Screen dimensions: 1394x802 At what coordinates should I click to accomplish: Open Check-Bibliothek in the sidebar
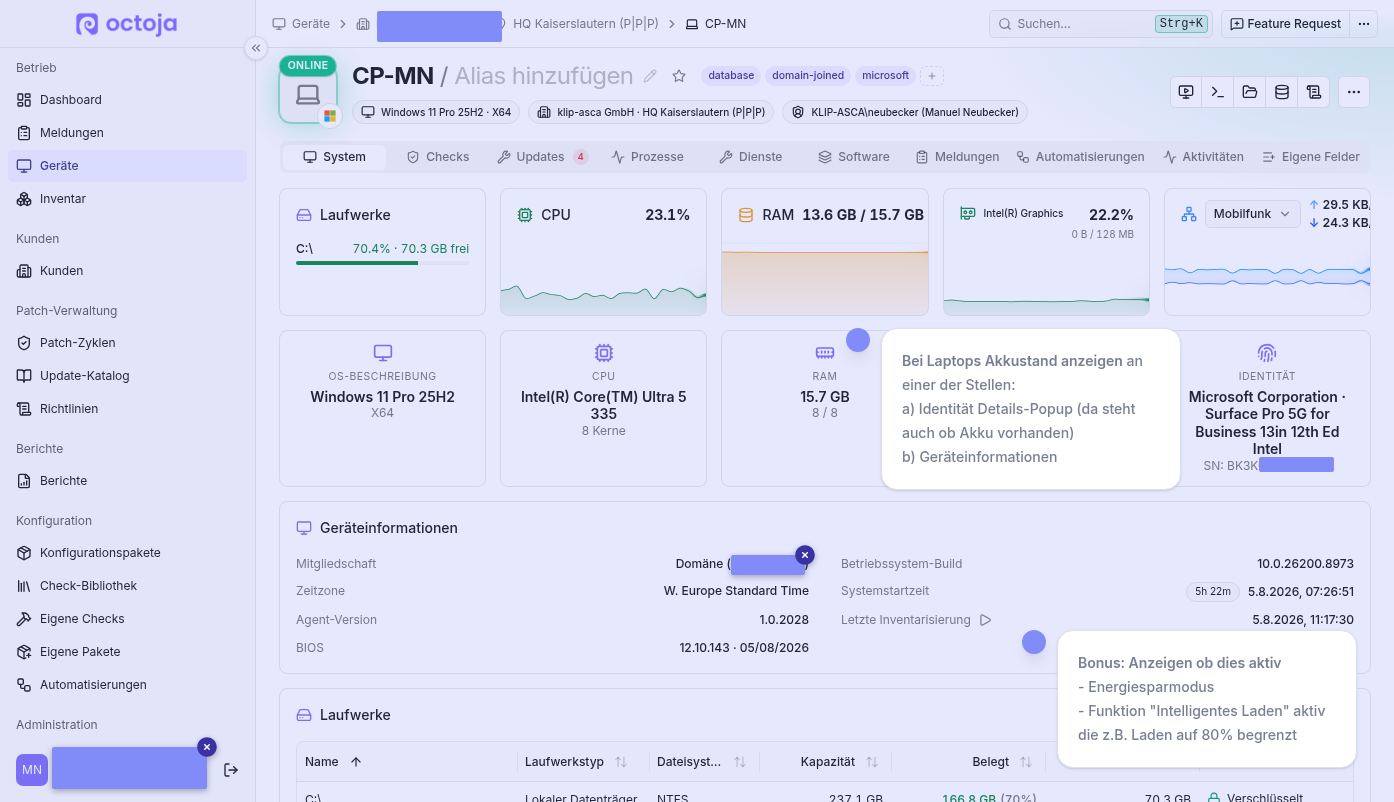tap(127, 586)
